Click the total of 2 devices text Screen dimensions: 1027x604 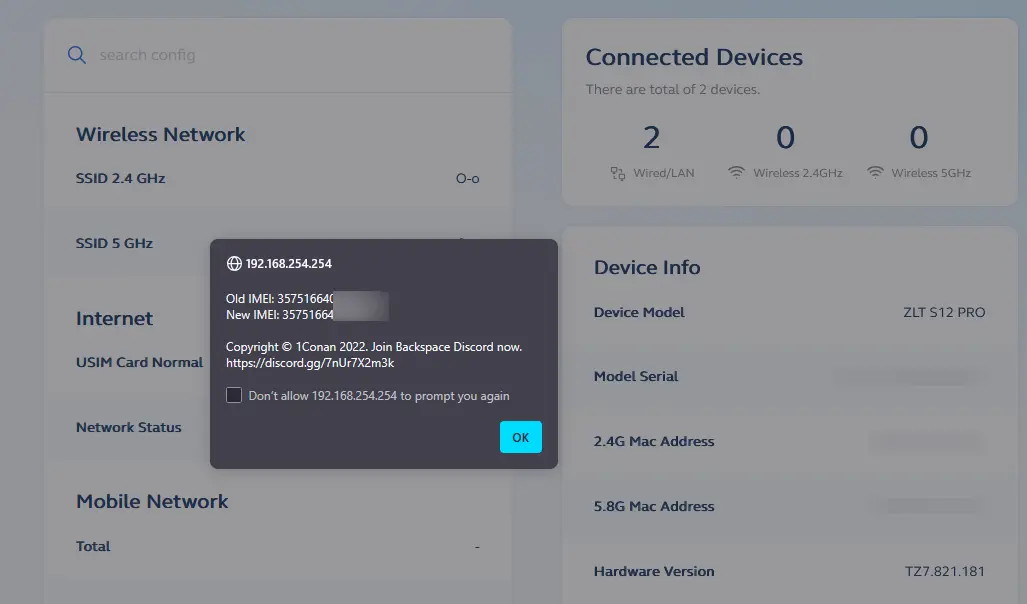(x=673, y=89)
